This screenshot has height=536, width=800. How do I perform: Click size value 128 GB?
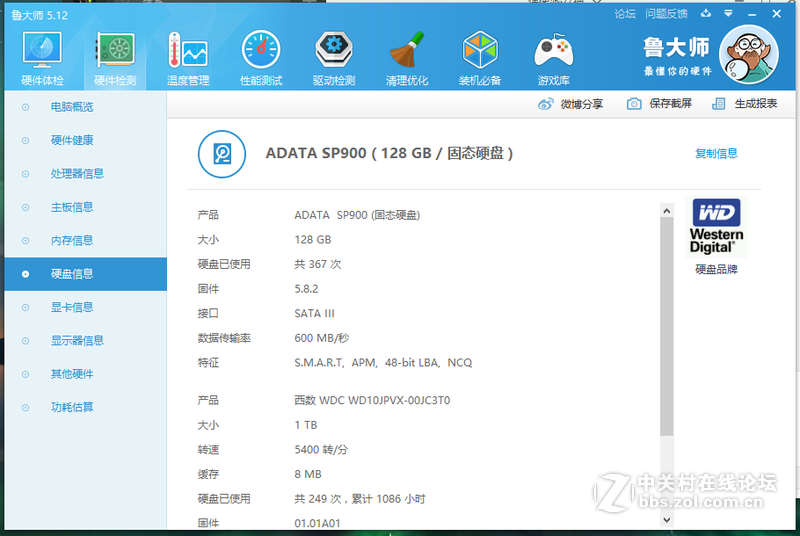click(x=313, y=240)
